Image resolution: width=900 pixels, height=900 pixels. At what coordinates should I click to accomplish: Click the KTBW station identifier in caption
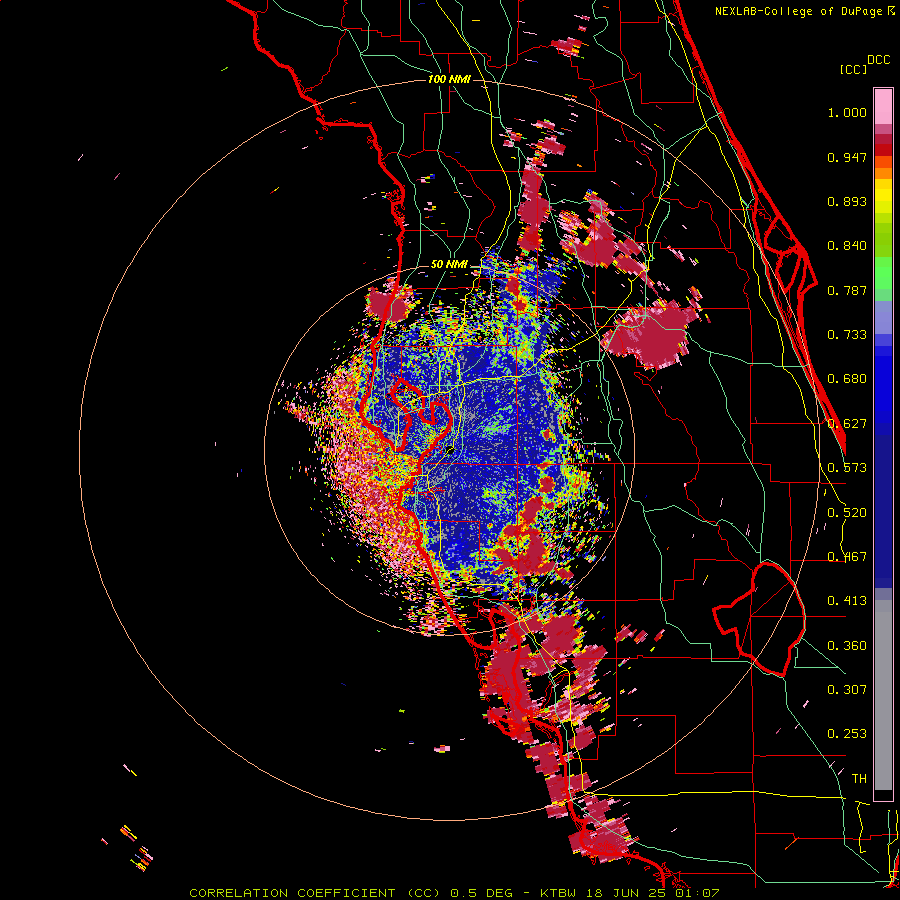[x=559, y=893]
